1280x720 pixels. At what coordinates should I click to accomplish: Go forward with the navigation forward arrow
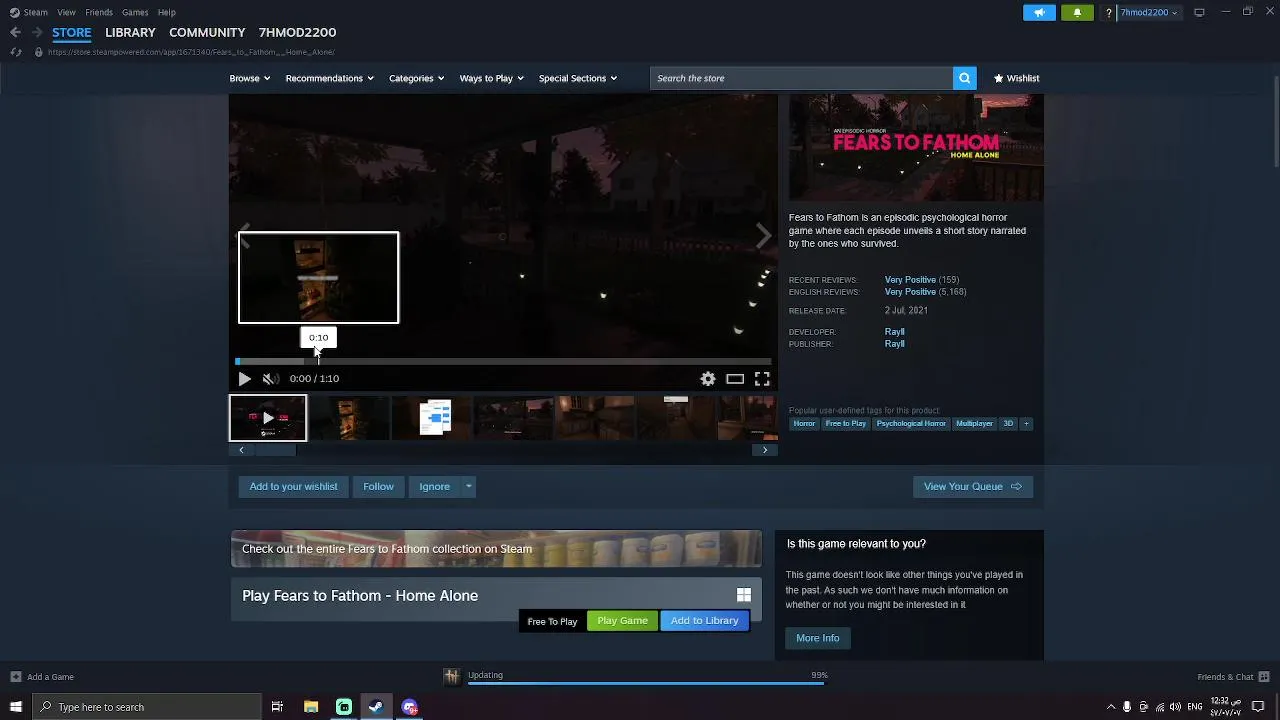click(37, 32)
